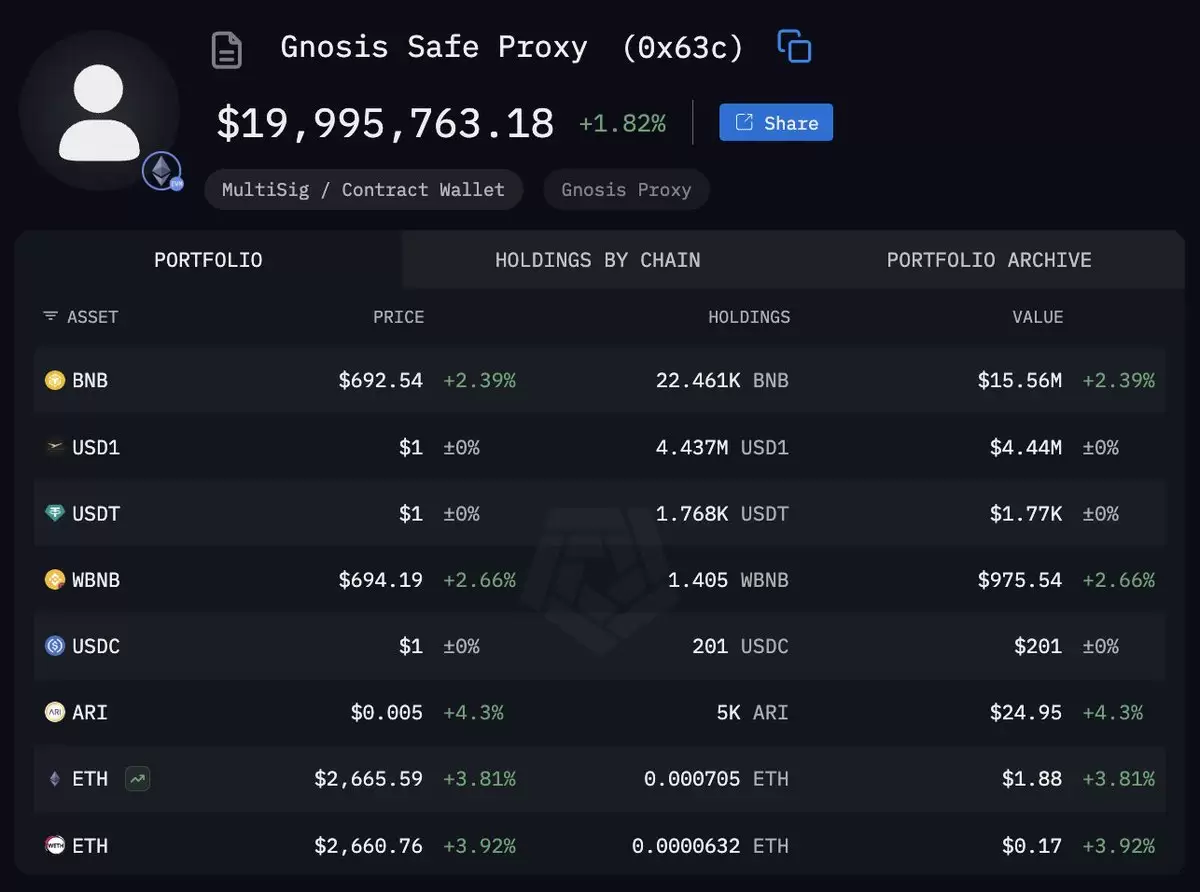Viewport: 1200px width, 892px height.
Task: Open the Holdings by Chain tab
Action: pyautogui.click(x=598, y=260)
